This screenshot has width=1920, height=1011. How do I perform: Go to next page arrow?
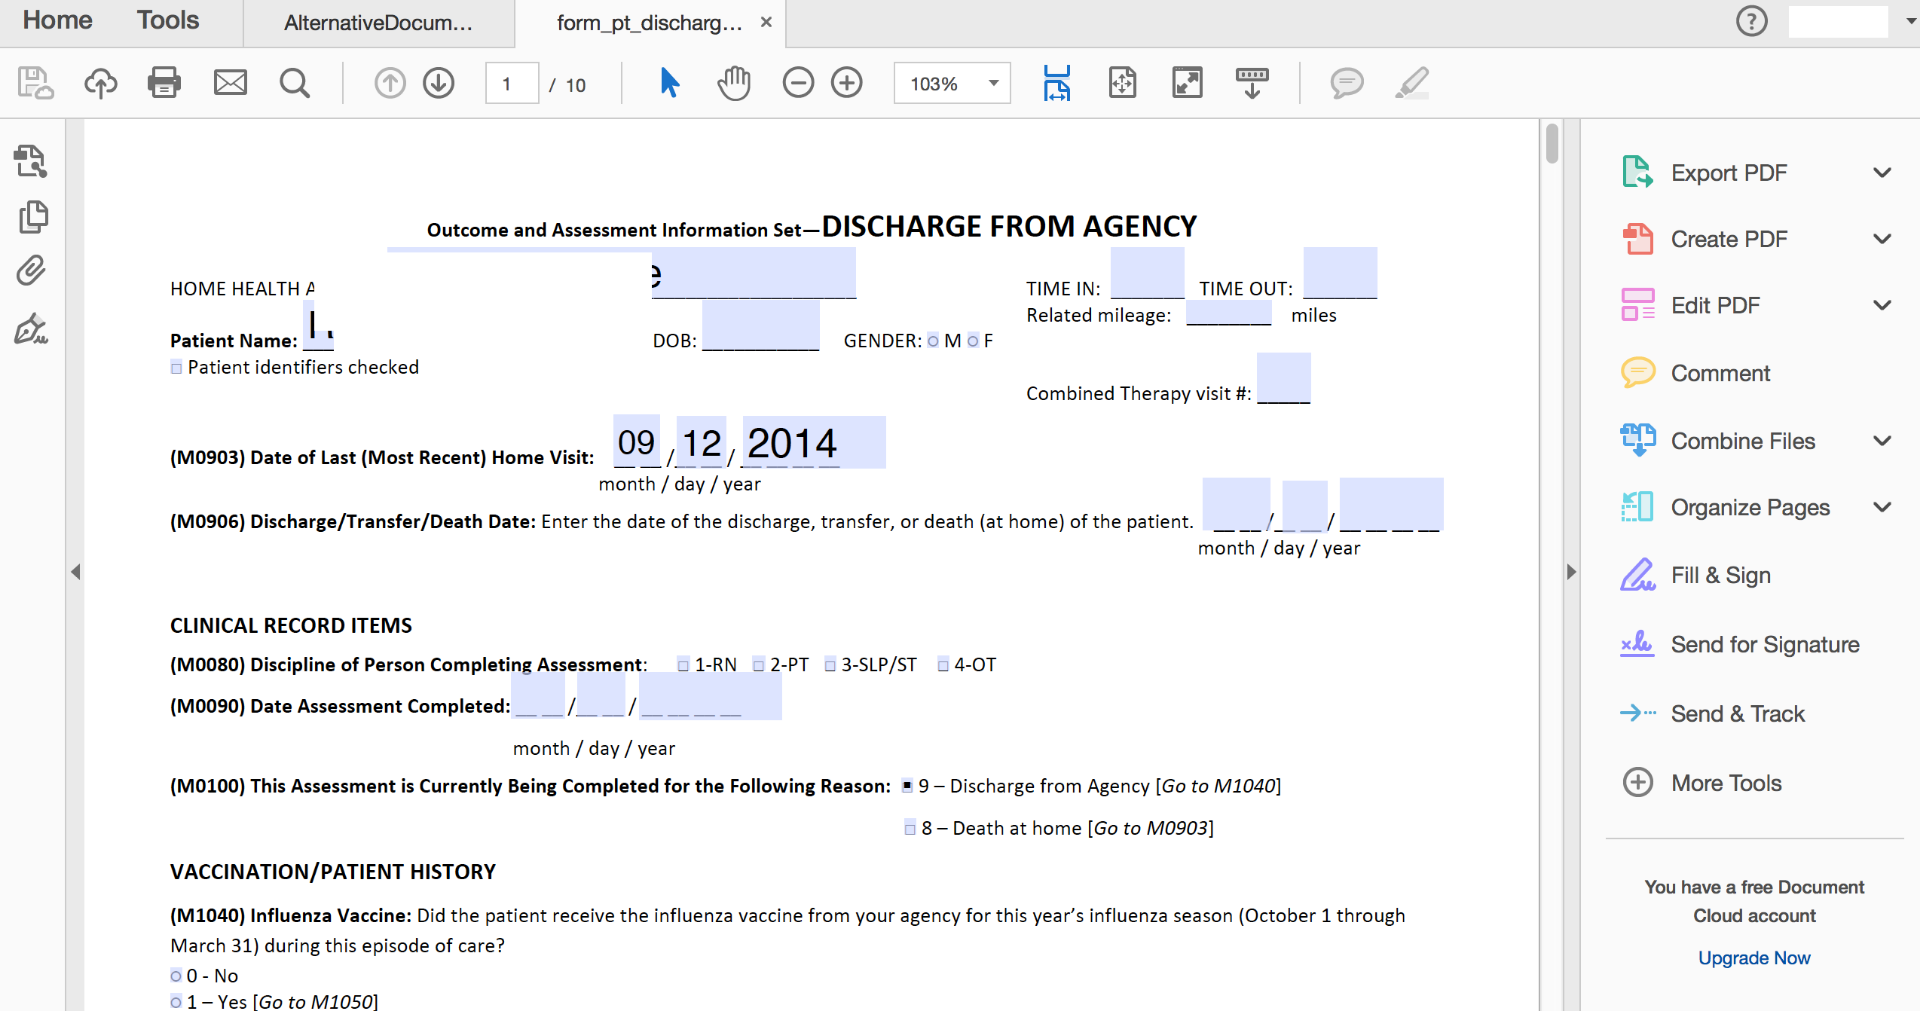click(x=438, y=83)
